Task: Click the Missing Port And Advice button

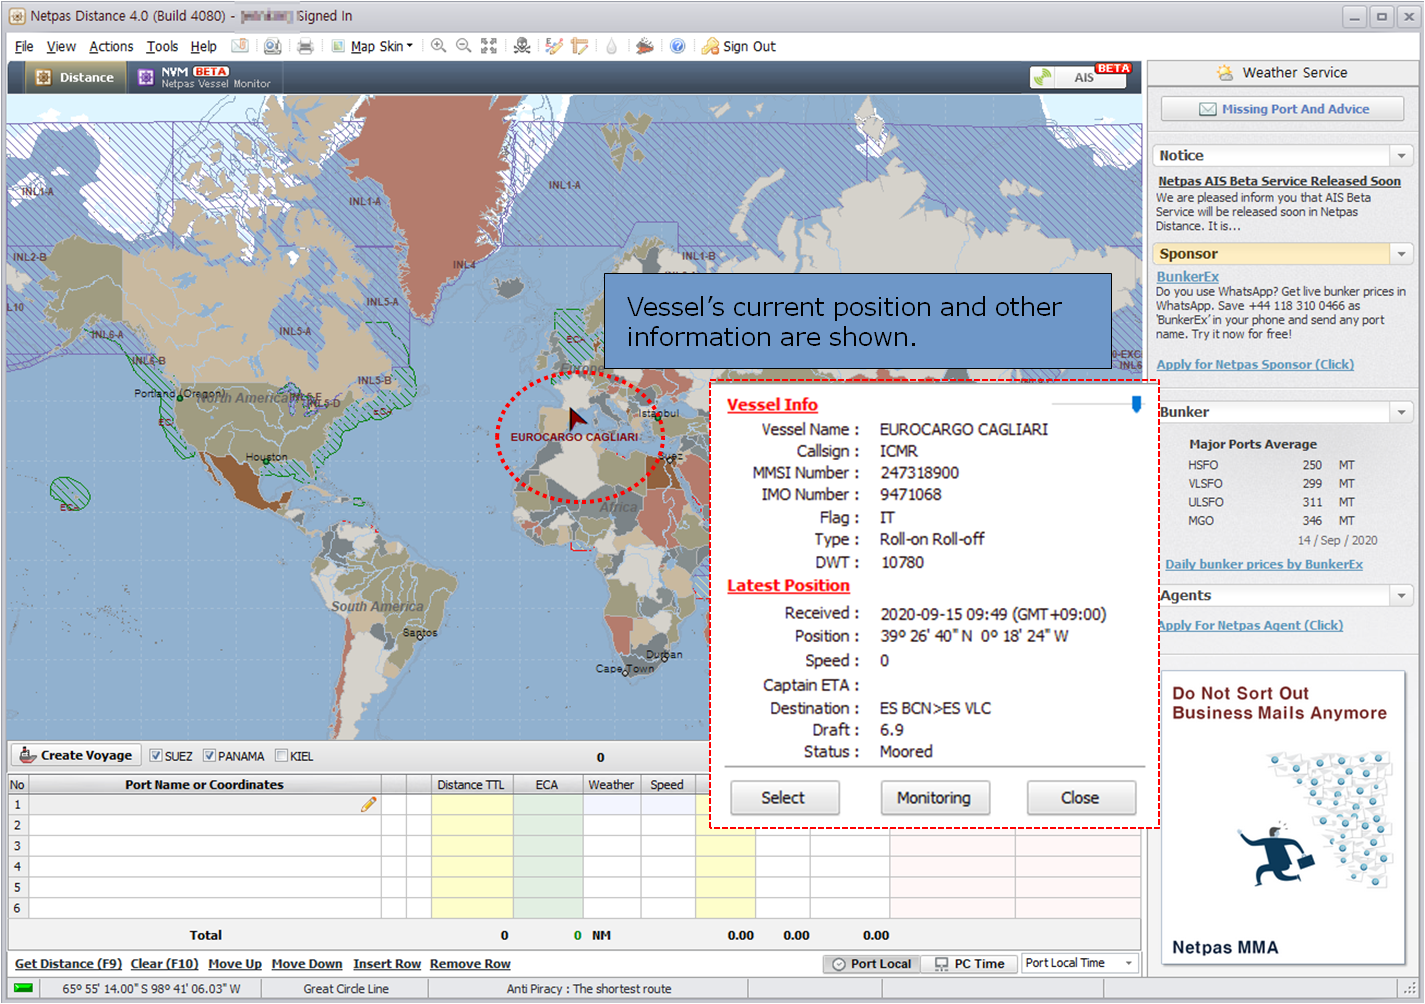Action: coord(1283,109)
